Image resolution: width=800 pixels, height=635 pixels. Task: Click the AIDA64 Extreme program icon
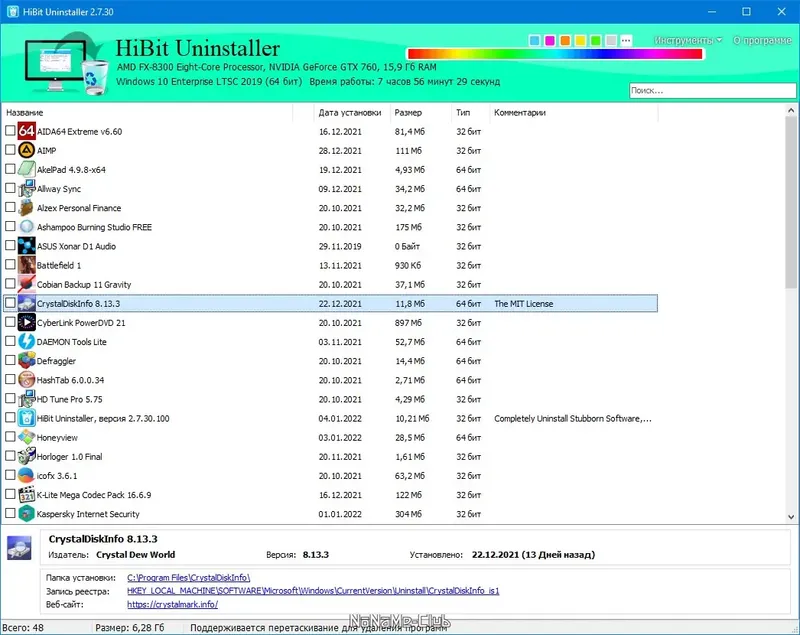pos(27,131)
